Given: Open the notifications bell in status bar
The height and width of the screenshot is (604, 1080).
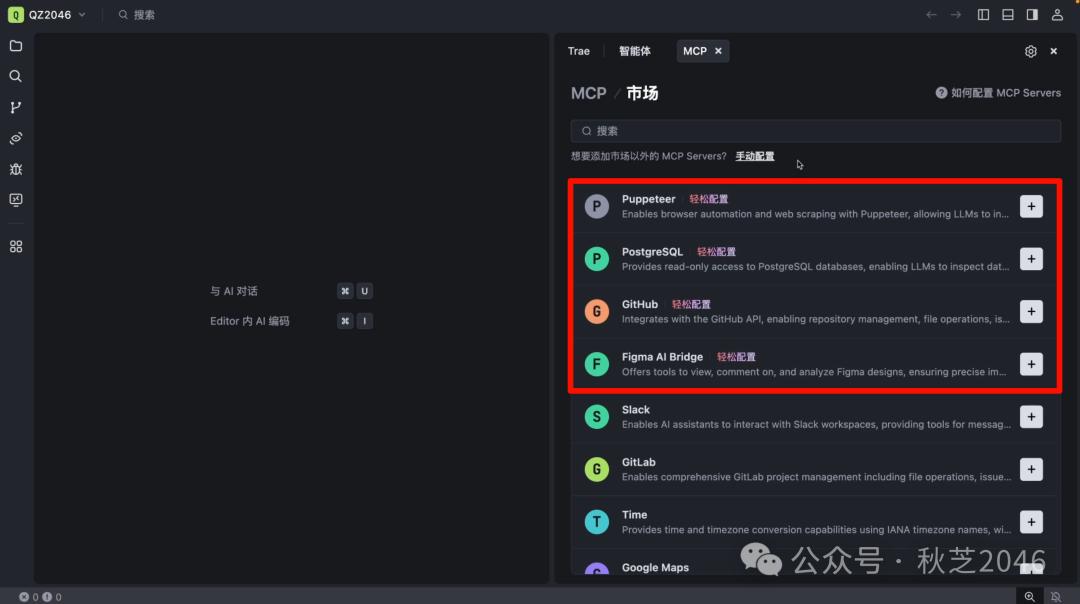Looking at the screenshot, I should point(1055,596).
